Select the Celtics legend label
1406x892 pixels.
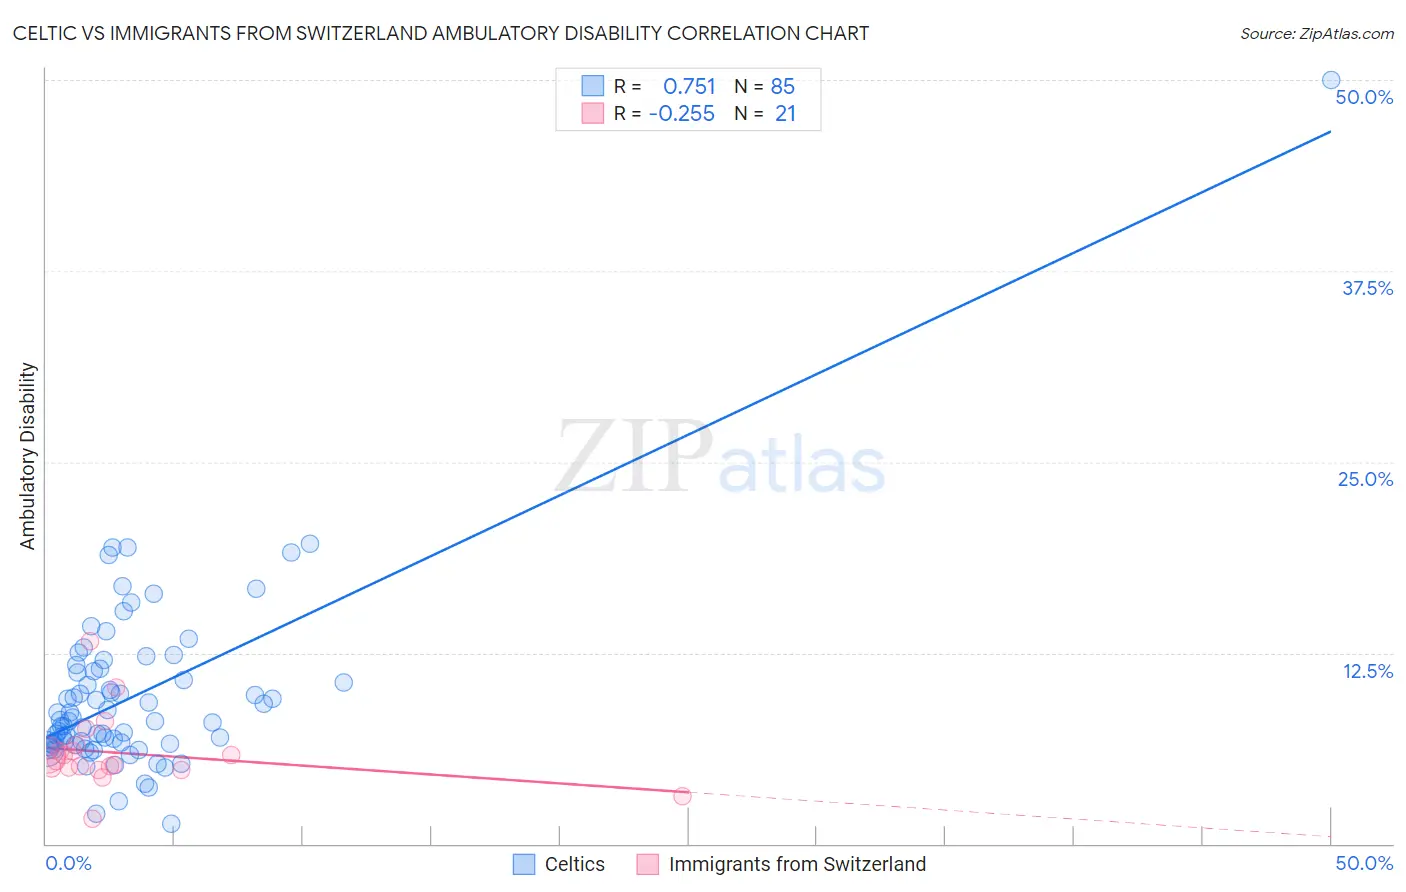pos(575,864)
